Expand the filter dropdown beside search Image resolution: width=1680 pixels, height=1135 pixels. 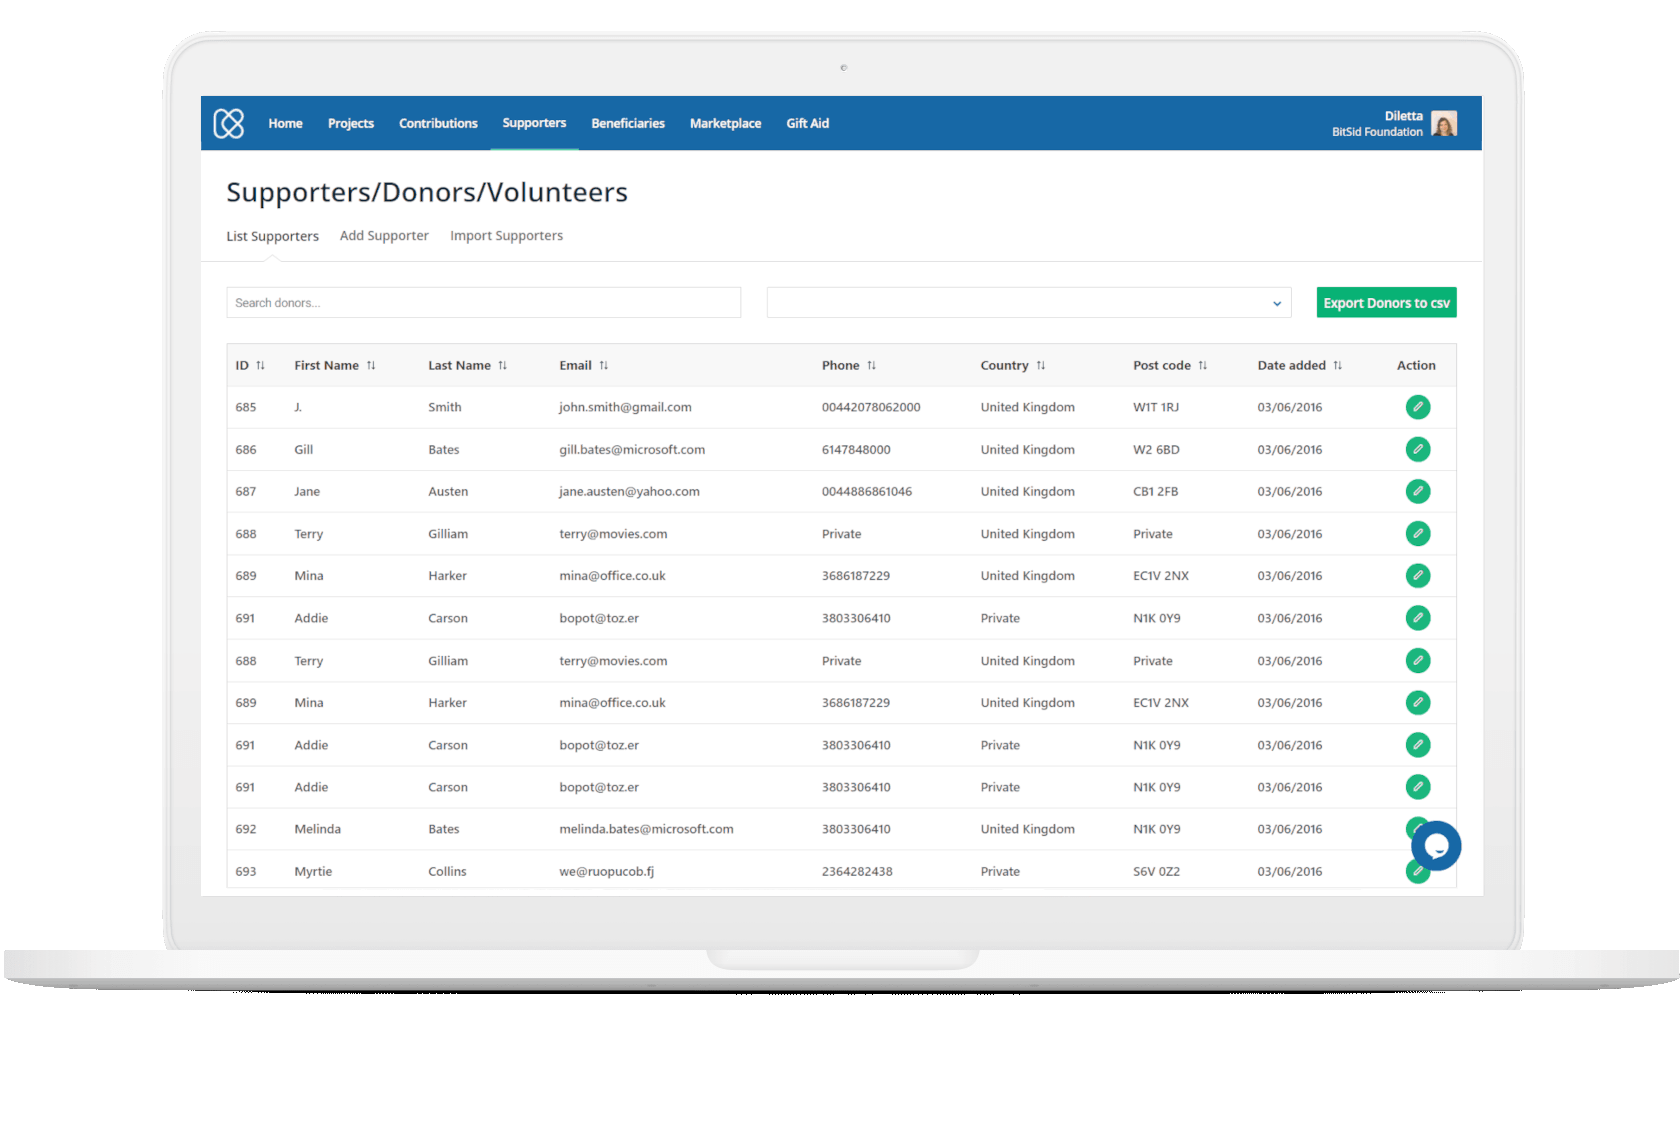click(1028, 303)
